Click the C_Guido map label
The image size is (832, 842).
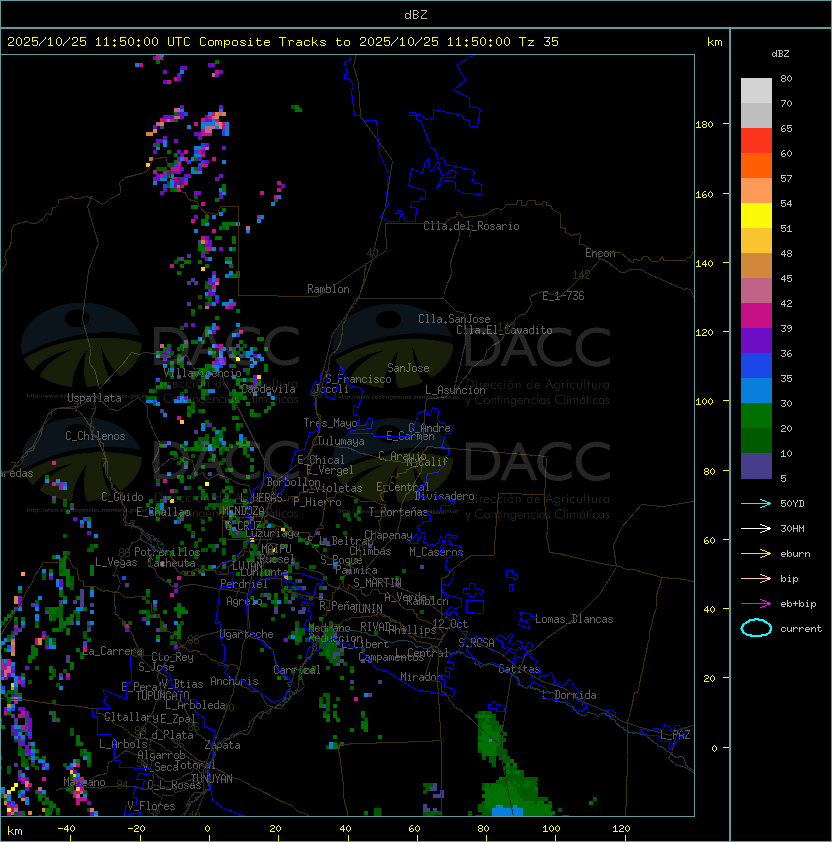pyautogui.click(x=122, y=497)
